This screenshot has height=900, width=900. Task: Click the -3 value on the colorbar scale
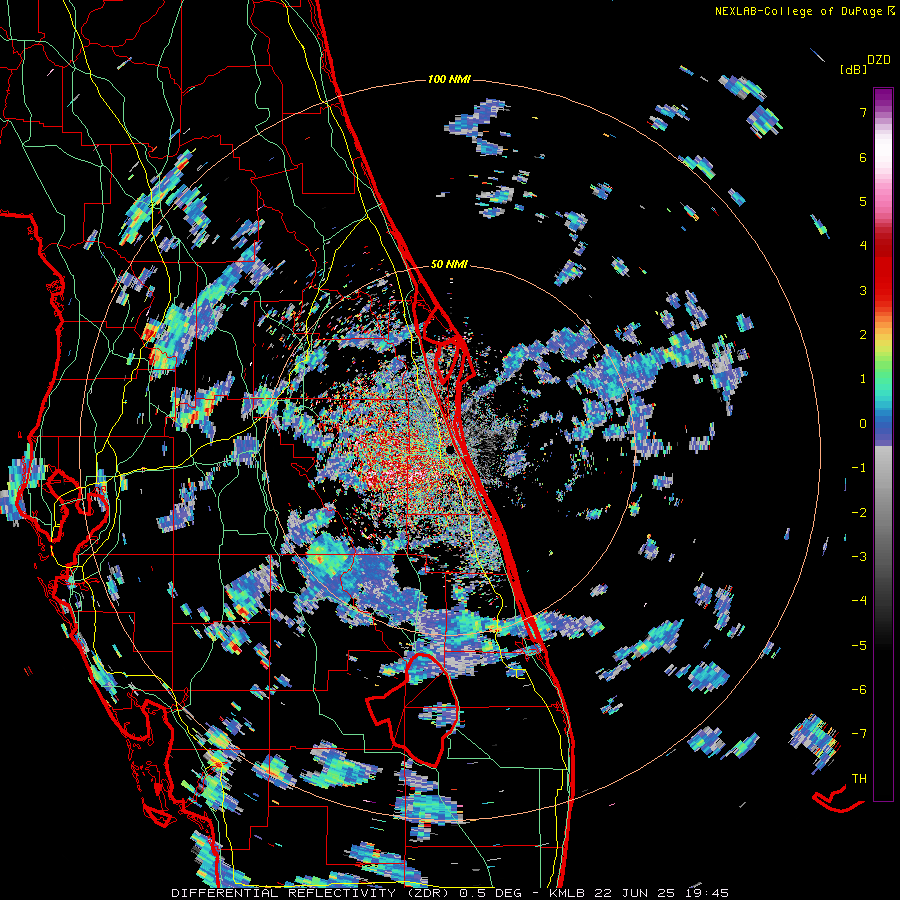(859, 556)
